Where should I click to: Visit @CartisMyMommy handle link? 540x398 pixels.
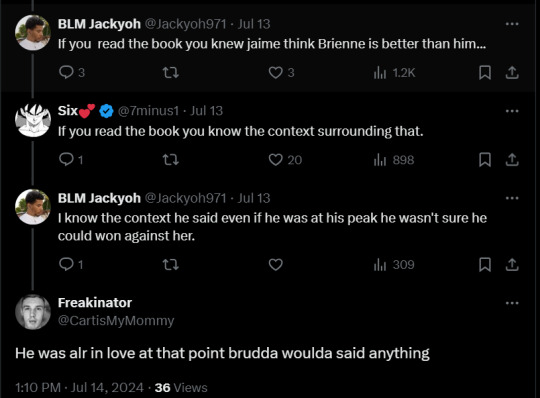(116, 321)
